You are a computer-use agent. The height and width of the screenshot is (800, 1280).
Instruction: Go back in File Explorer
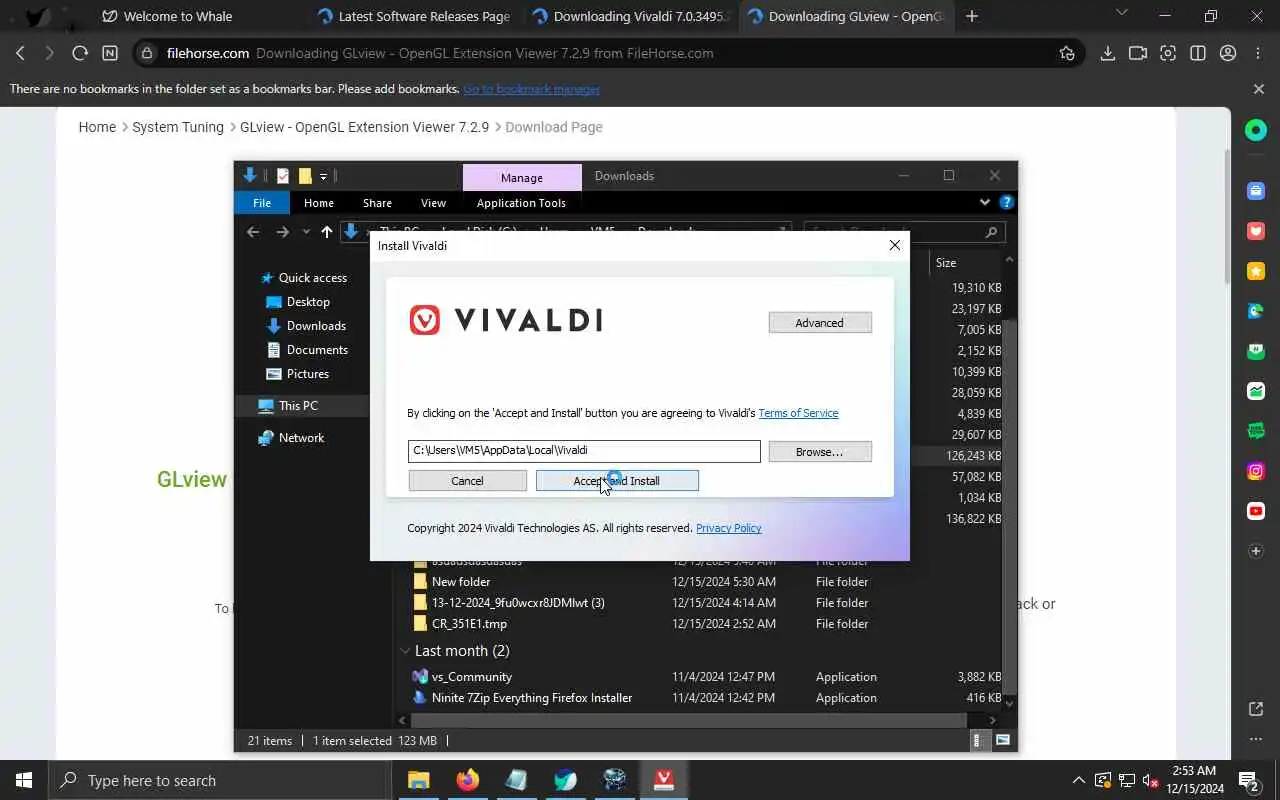pos(253,232)
